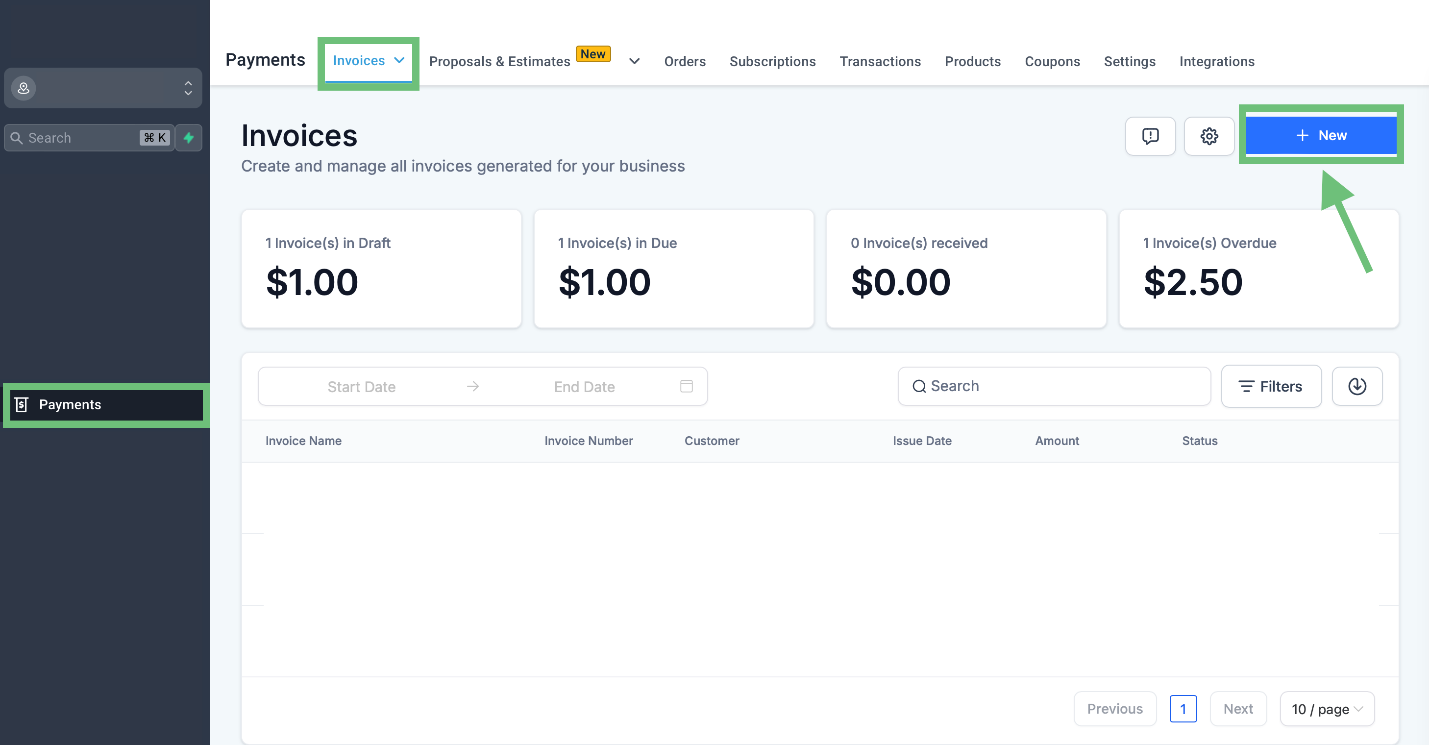Viewport: 1429px width, 745px height.
Task: Click the Invoice(s) in Due card
Action: [674, 268]
